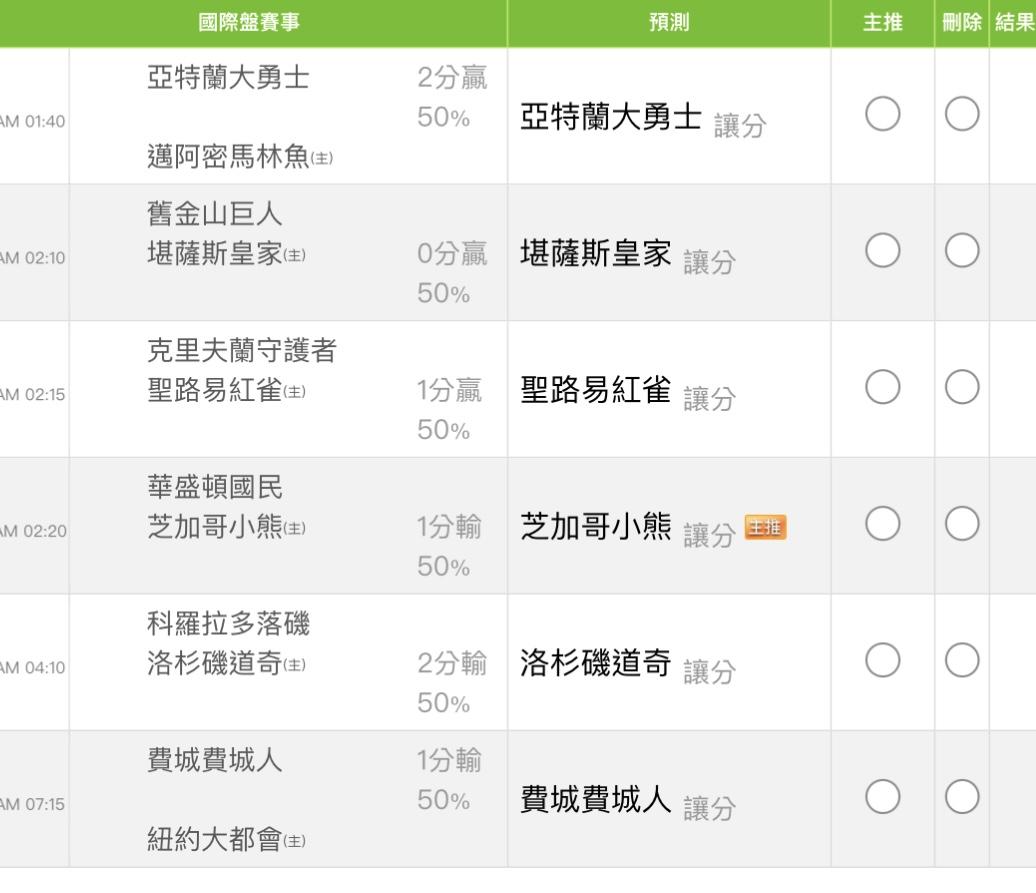The width and height of the screenshot is (1036, 893).
Task: Click the 科羅拉多落磯 team name
Action: tap(228, 624)
